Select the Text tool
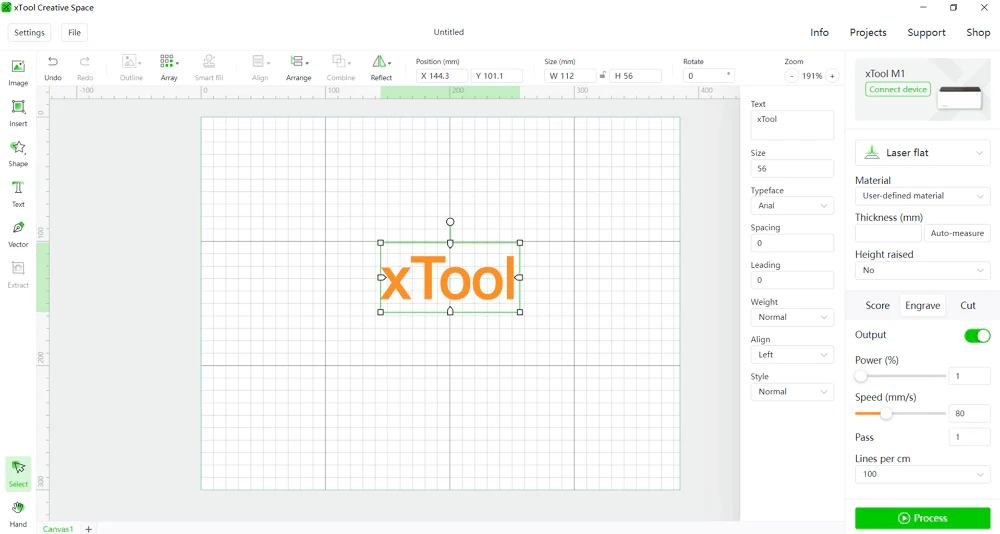The height and width of the screenshot is (534, 1000). point(18,194)
